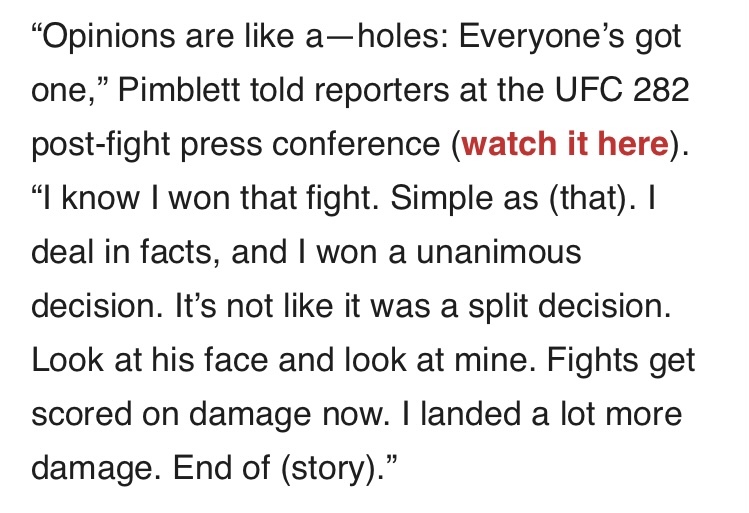Click the words "End of" in last line
This screenshot has height=513, width=749.
pyautogui.click(x=221, y=467)
